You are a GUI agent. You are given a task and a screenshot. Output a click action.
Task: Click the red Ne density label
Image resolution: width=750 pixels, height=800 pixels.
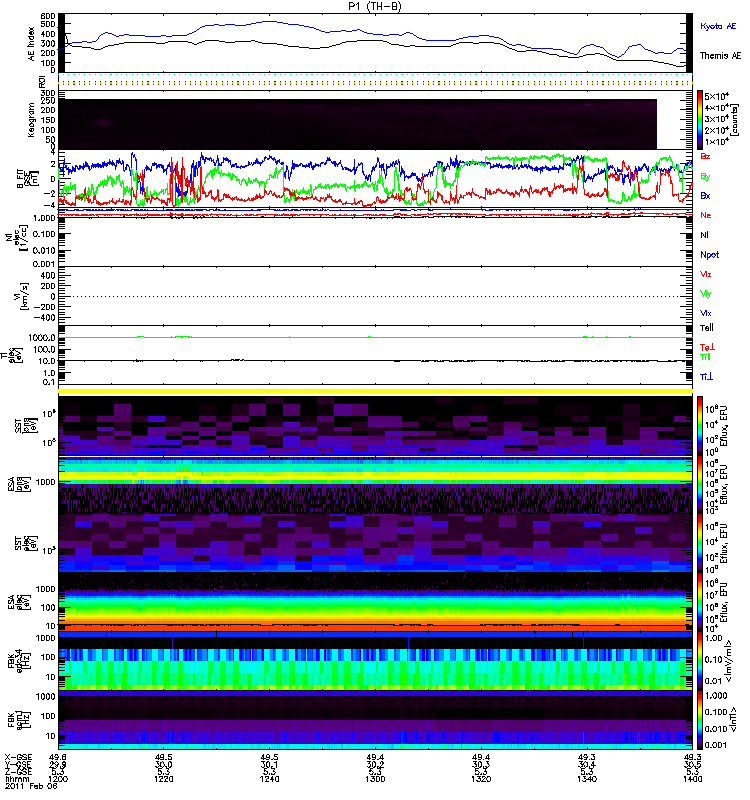point(706,215)
